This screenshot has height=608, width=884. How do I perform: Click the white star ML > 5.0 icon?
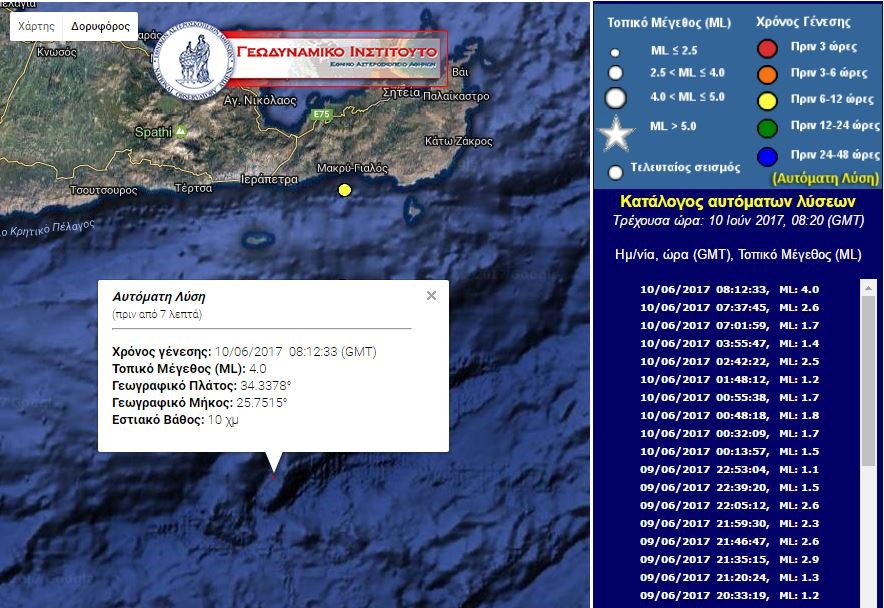[x=616, y=133]
